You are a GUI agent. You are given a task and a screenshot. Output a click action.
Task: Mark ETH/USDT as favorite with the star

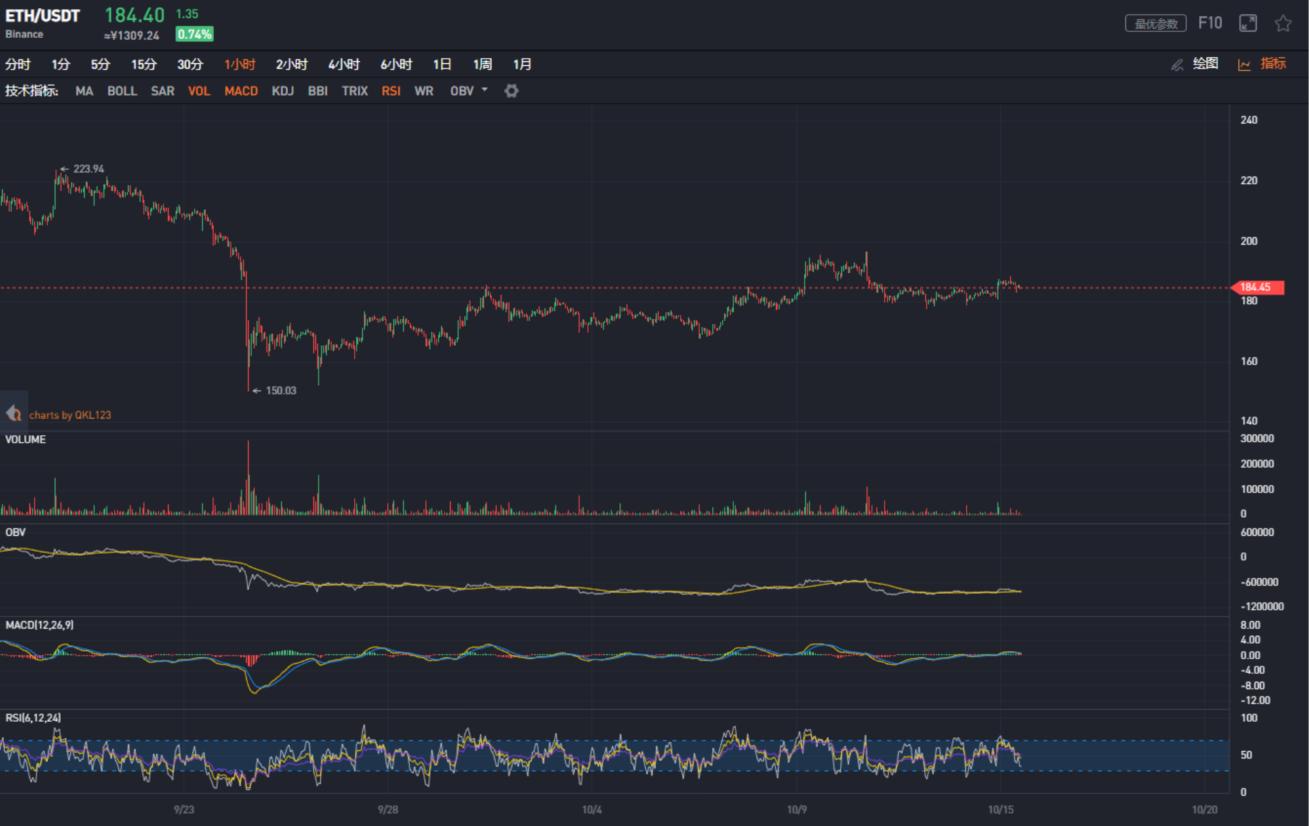1283,22
